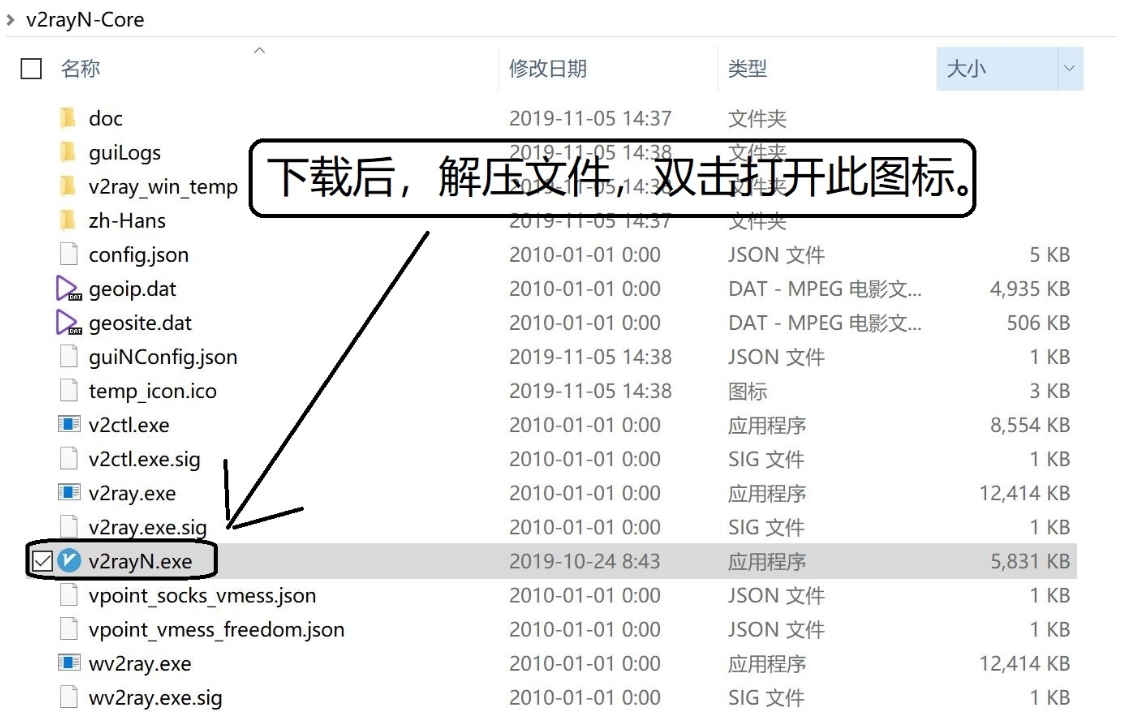Sort by the 大小 column header
This screenshot has width=1125, height=721.
click(966, 69)
